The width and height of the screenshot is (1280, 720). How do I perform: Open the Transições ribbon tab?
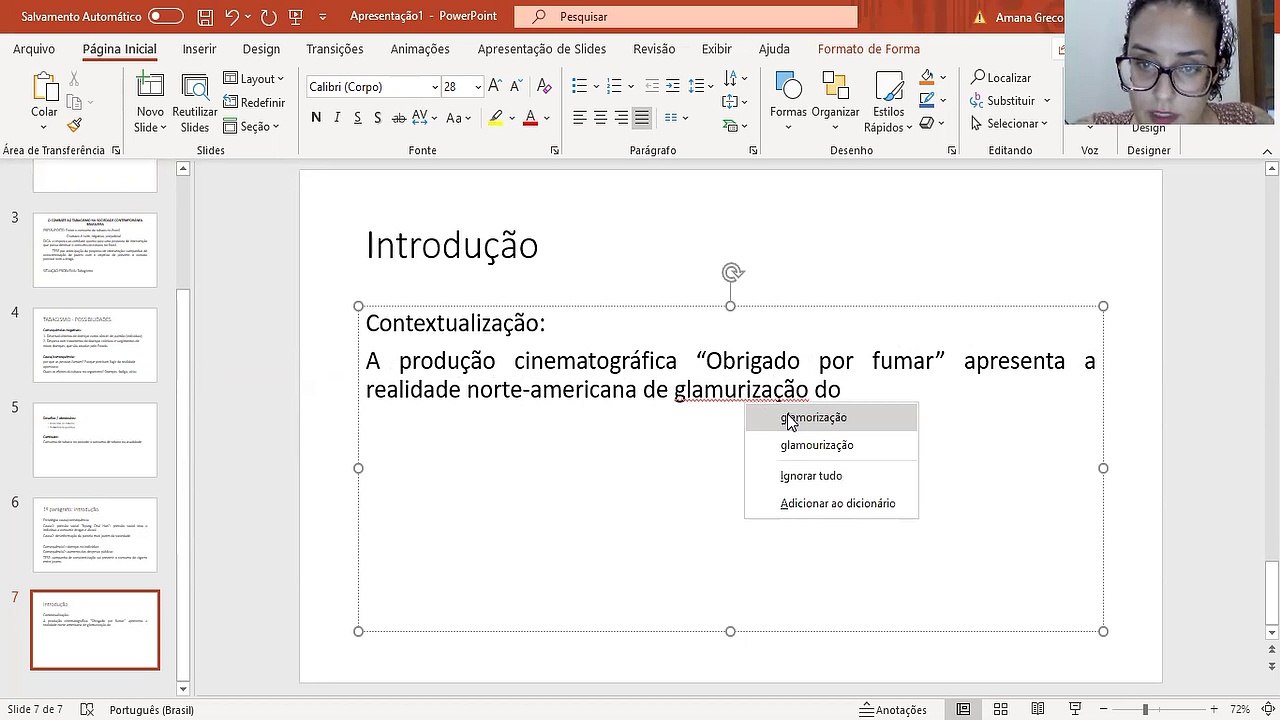[x=335, y=49]
